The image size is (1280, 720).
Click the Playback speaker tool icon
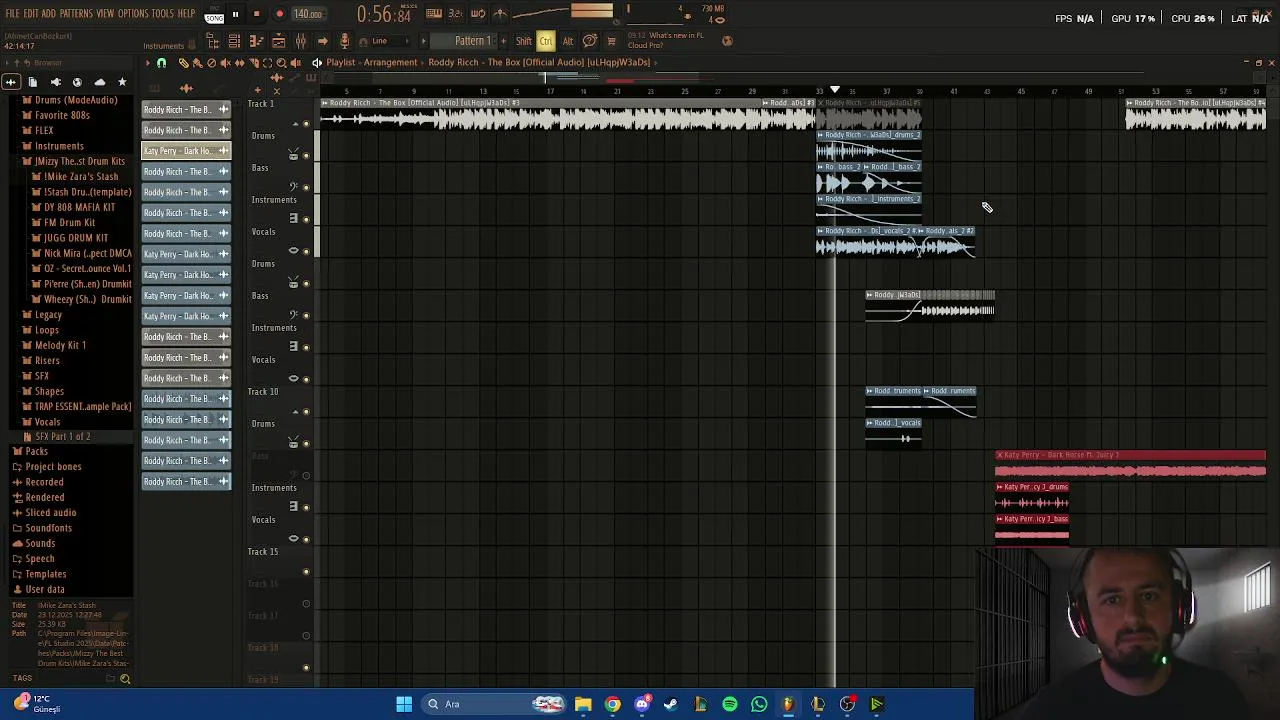pos(295,63)
